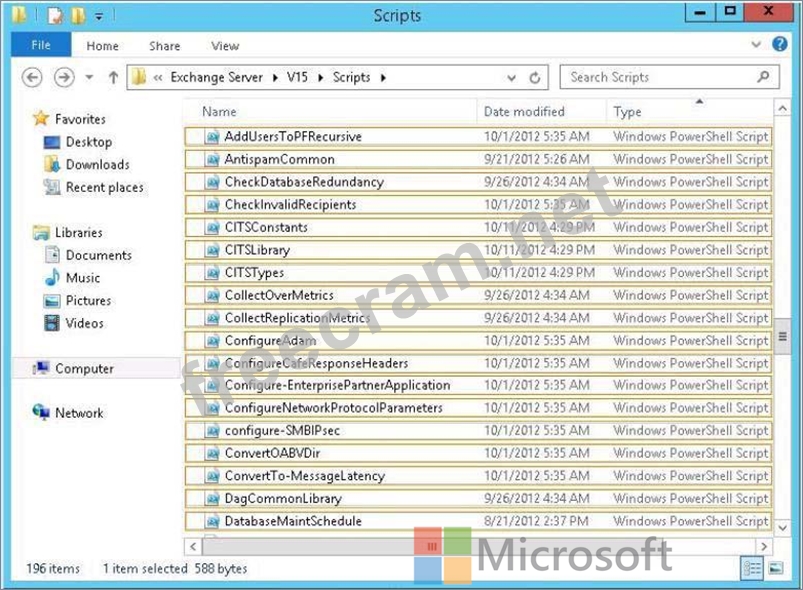This screenshot has height=590, width=803.
Task: Expand the ribbon with the chevron
Action: tap(756, 45)
